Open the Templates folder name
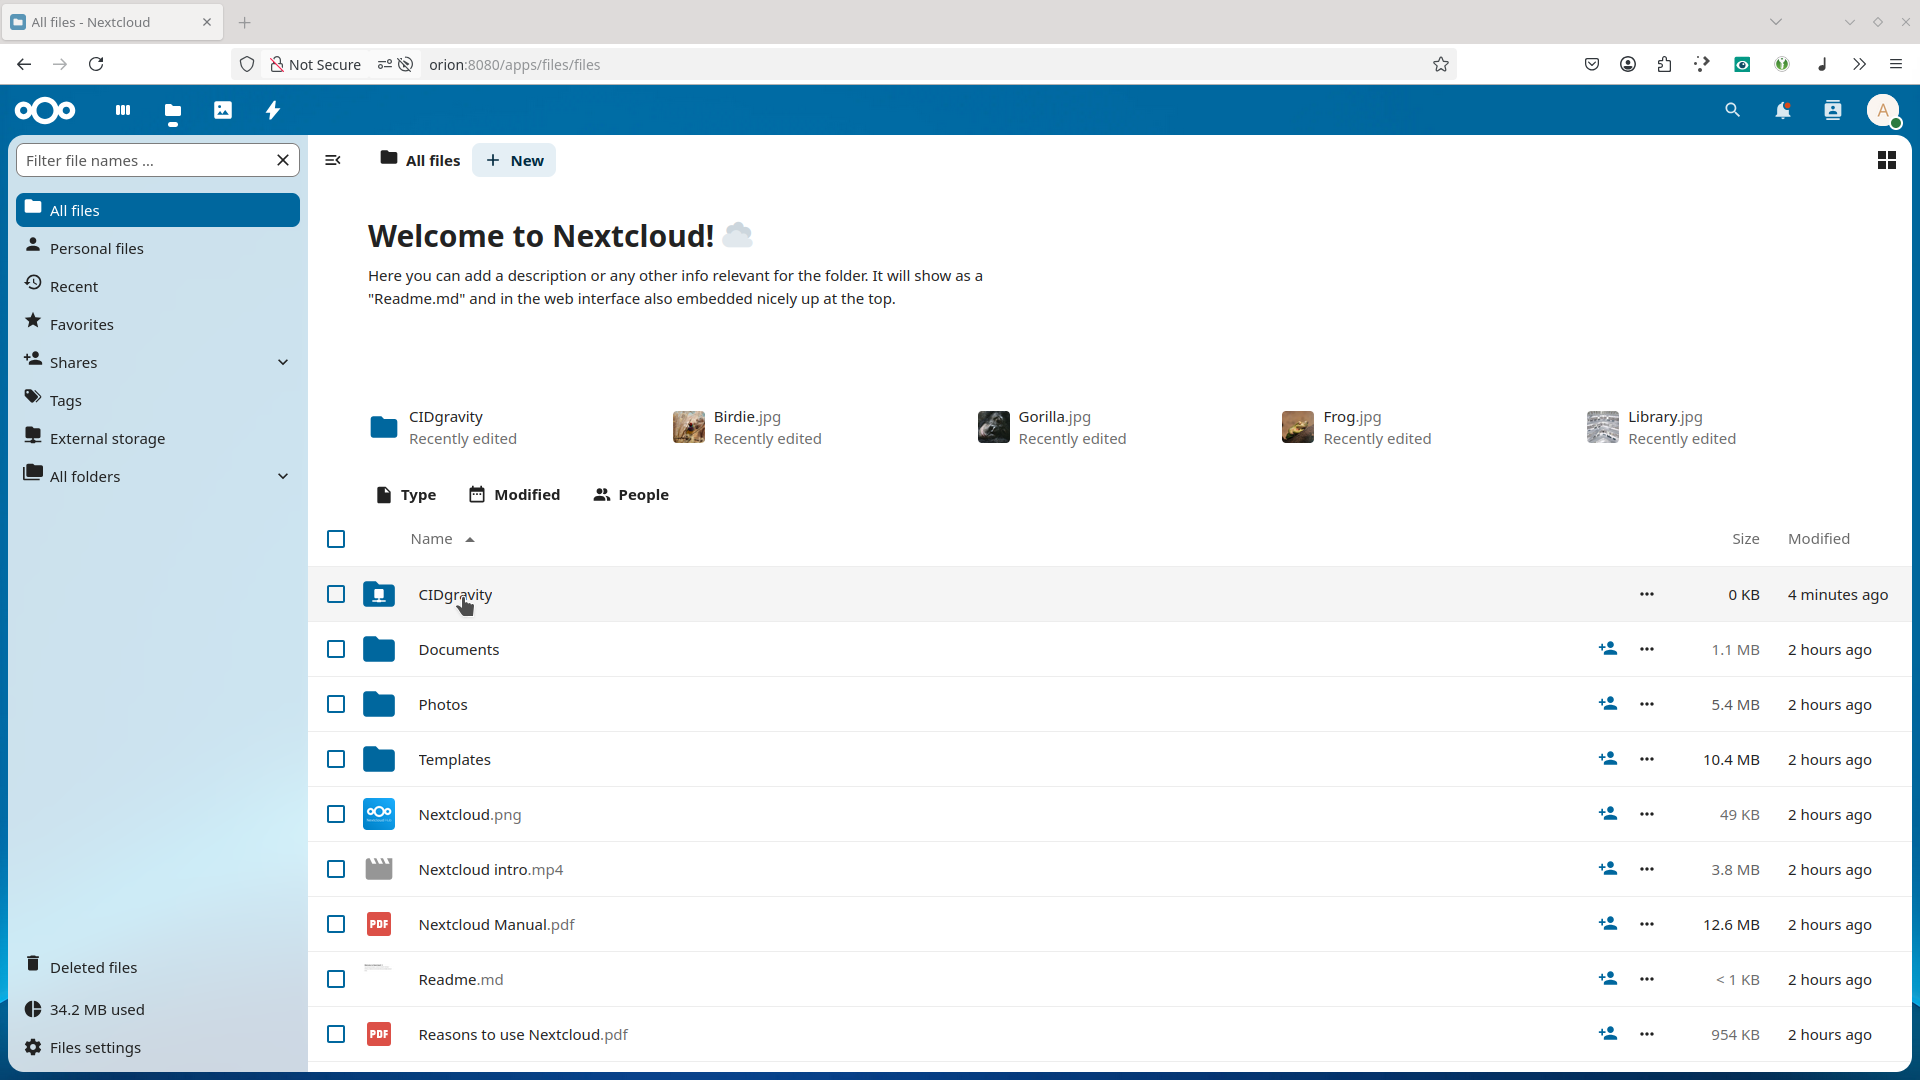 [x=455, y=760]
